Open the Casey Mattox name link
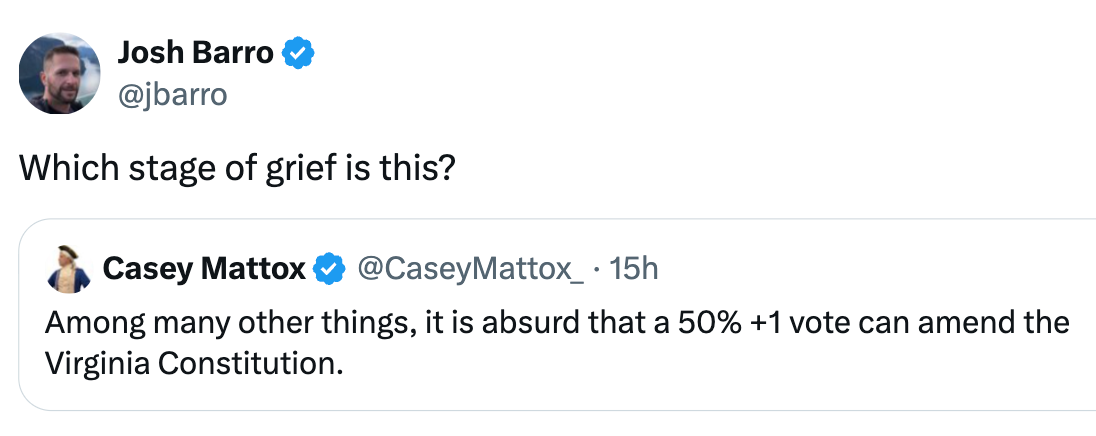Image resolution: width=1096 pixels, height=436 pixels. coord(204,269)
